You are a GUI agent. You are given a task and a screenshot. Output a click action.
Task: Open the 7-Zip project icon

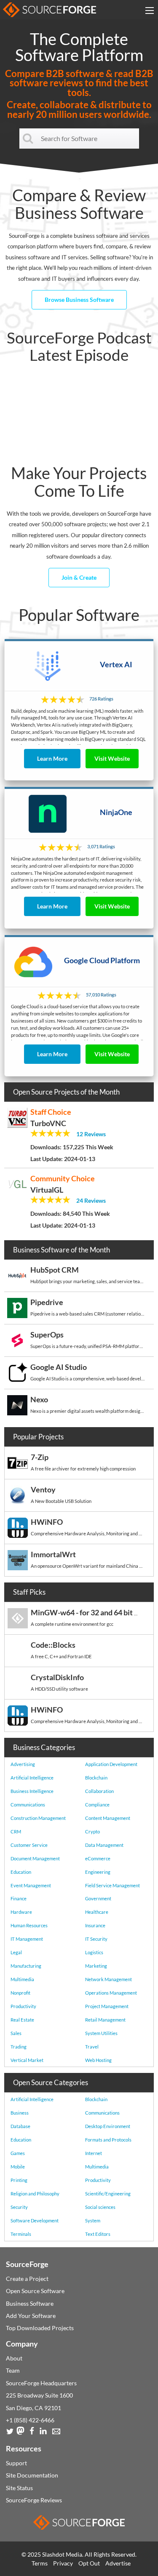tap(17, 1463)
